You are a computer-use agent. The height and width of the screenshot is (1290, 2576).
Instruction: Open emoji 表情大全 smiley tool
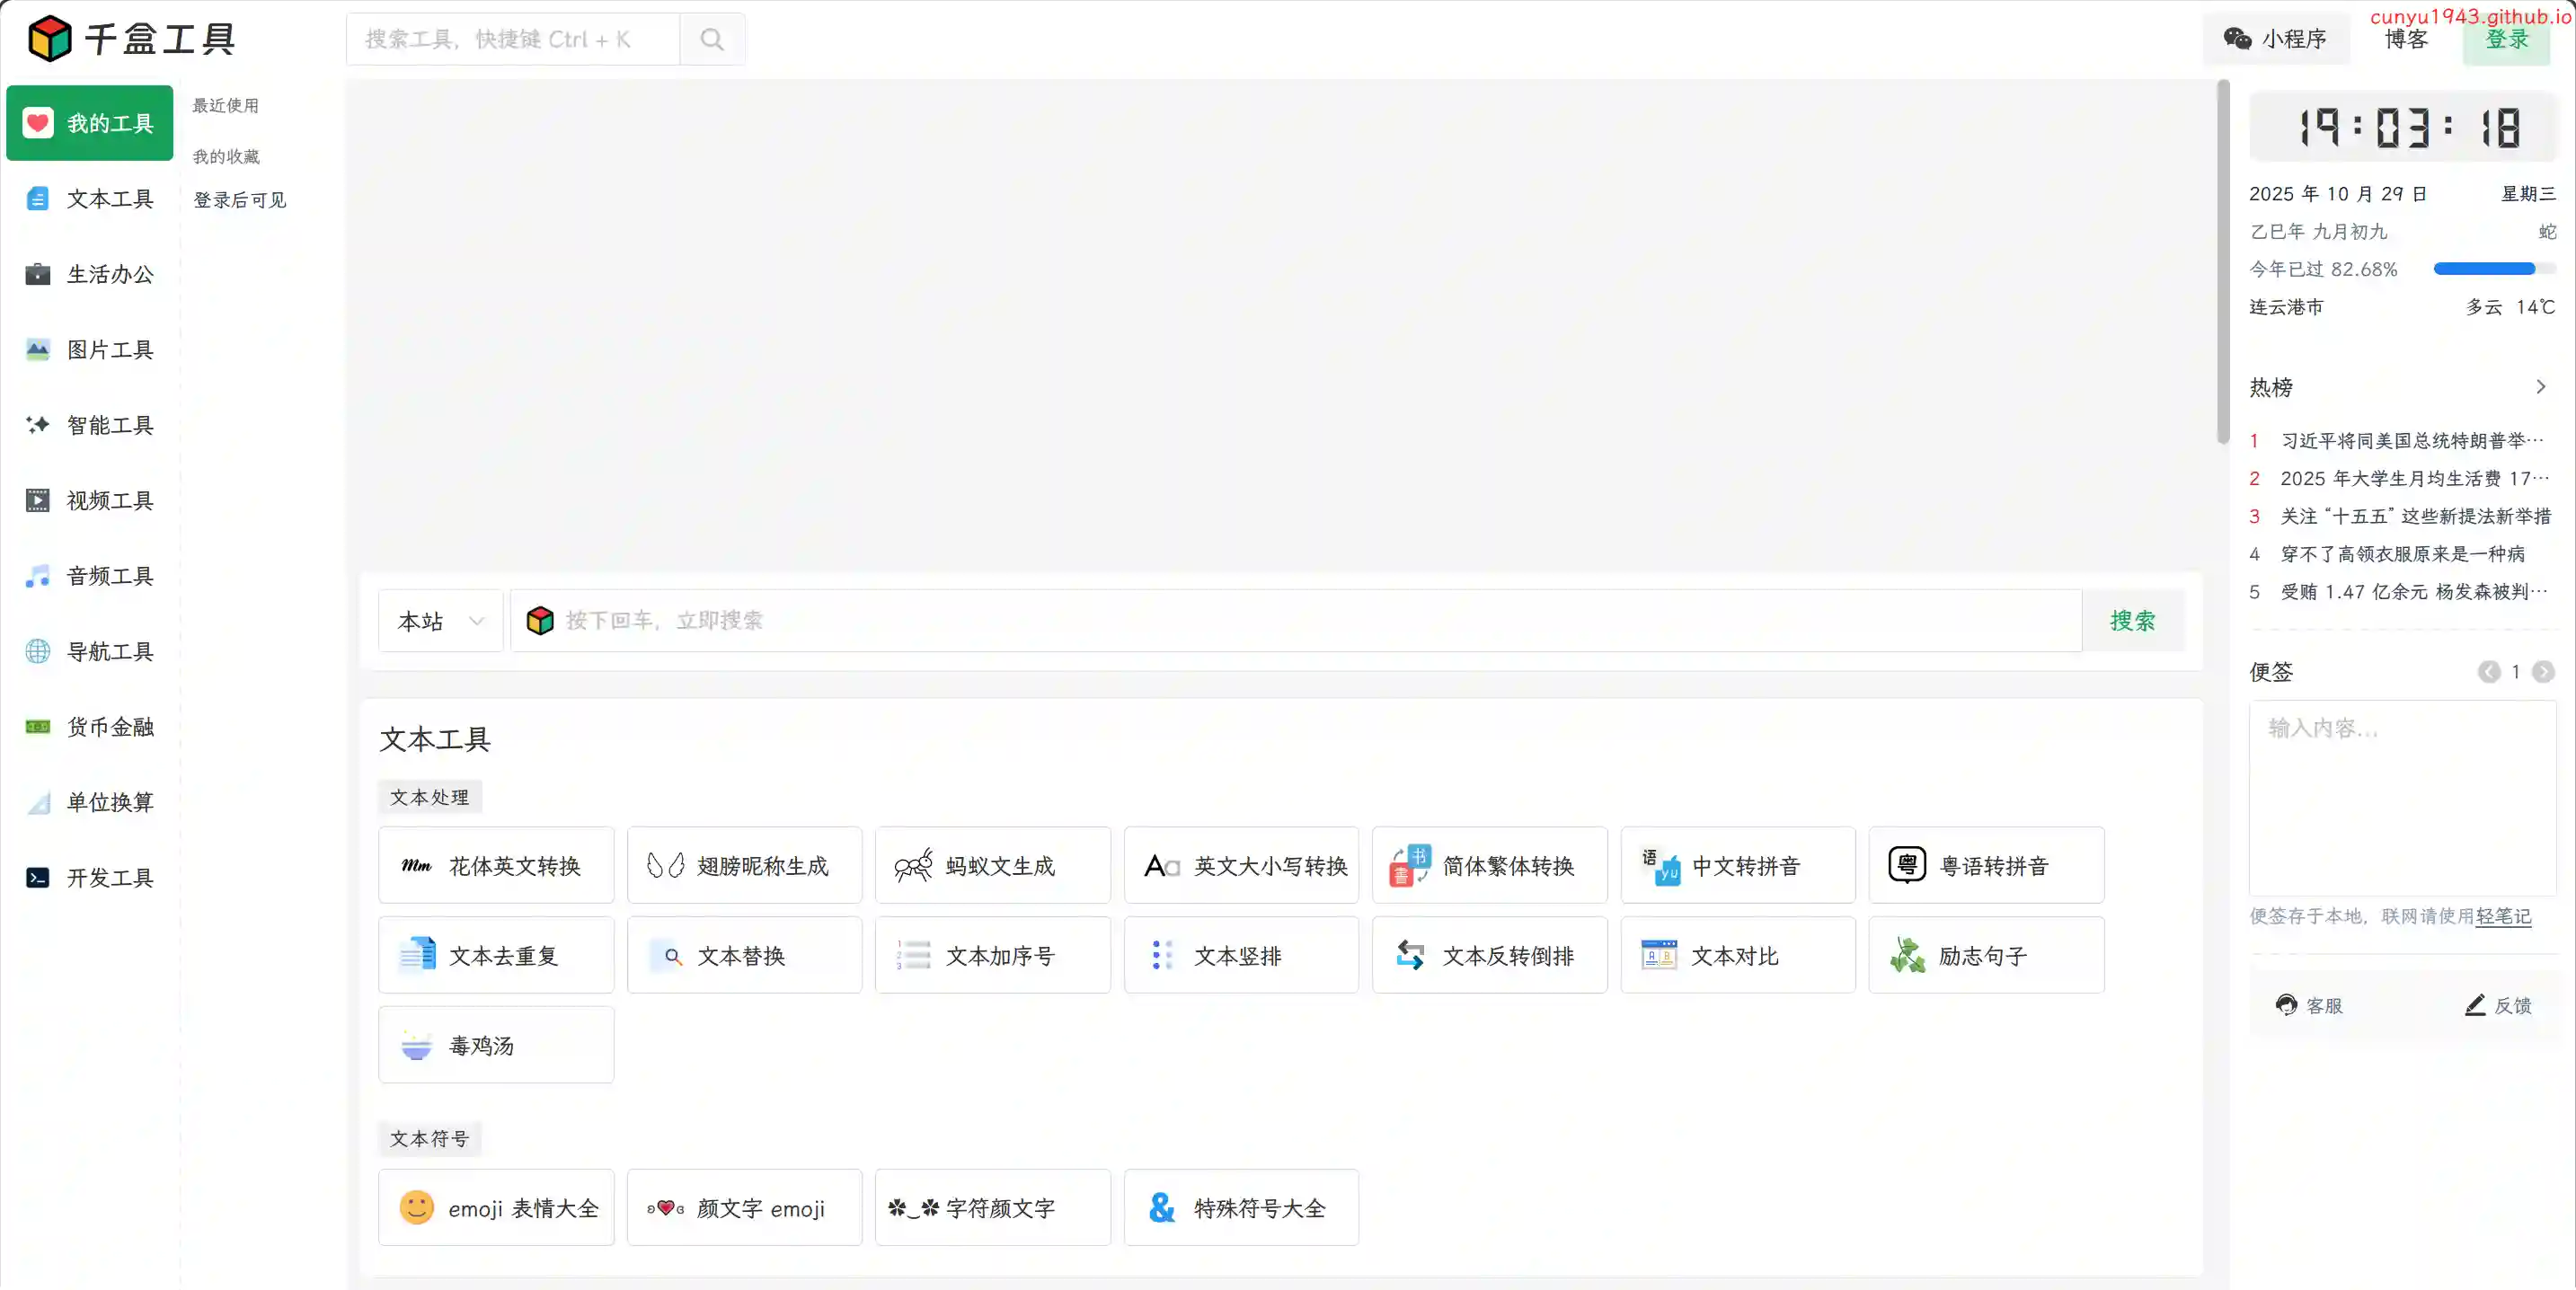pyautogui.click(x=417, y=1208)
